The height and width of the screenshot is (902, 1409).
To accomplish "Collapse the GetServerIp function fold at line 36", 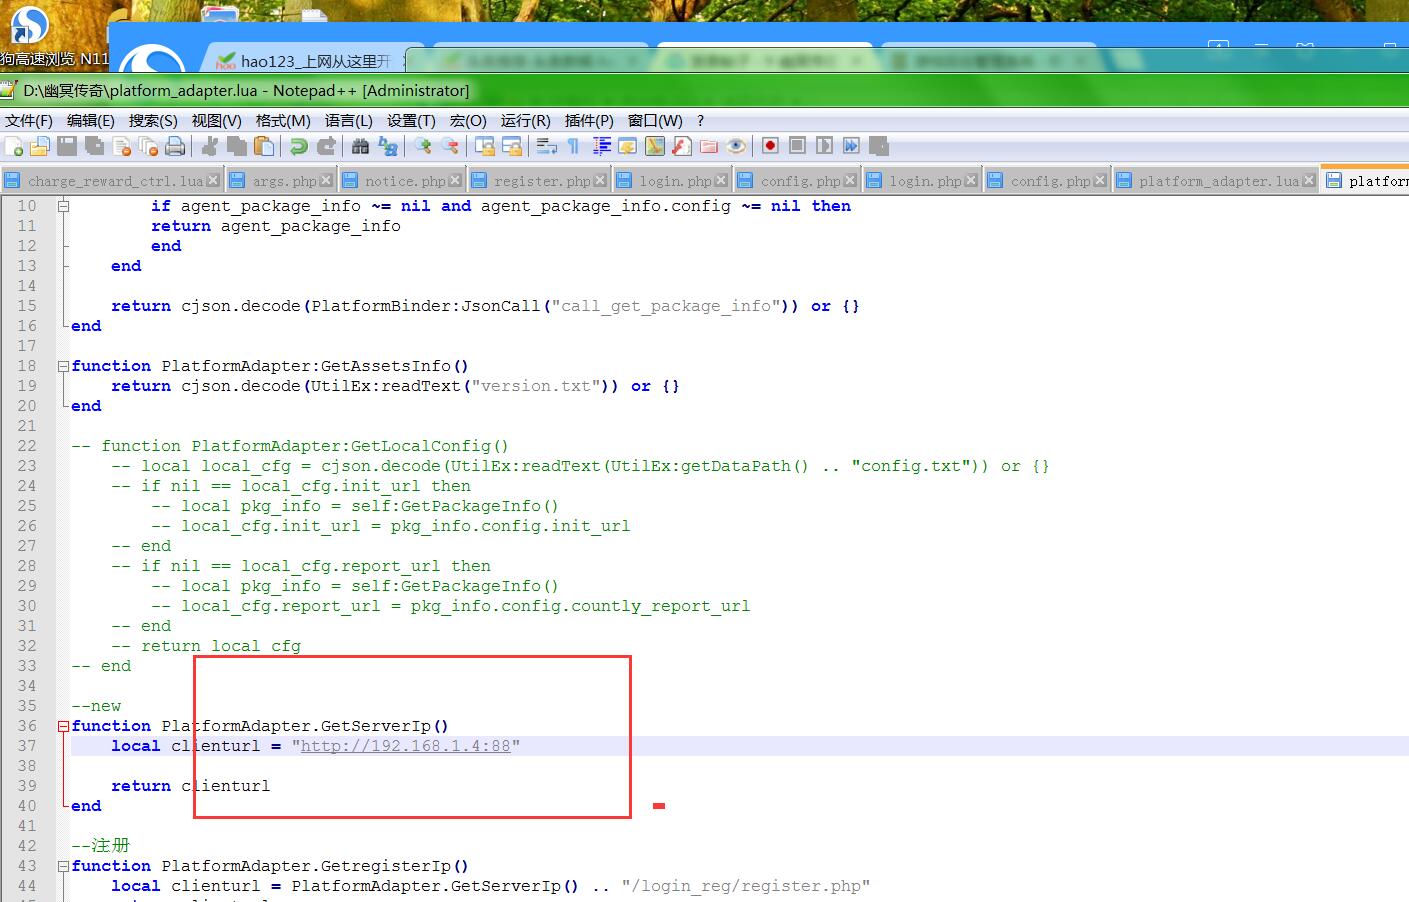I will (x=63, y=726).
